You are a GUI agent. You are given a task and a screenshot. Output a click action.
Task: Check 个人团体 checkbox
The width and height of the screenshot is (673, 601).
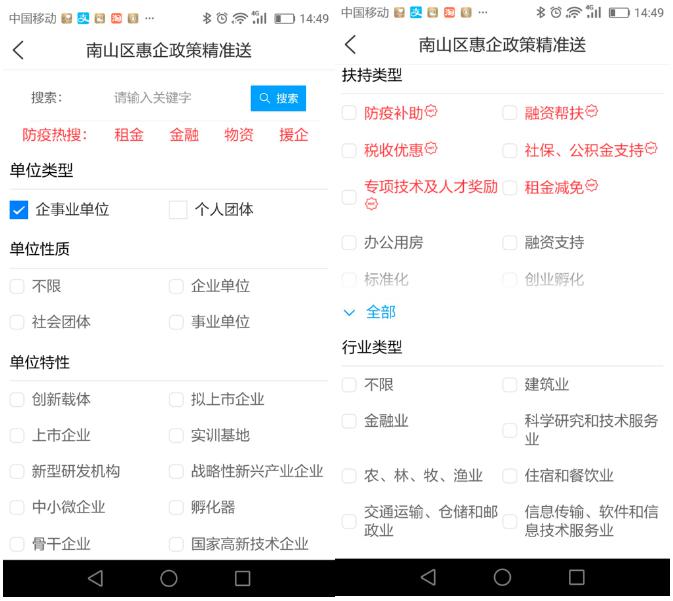(x=178, y=210)
